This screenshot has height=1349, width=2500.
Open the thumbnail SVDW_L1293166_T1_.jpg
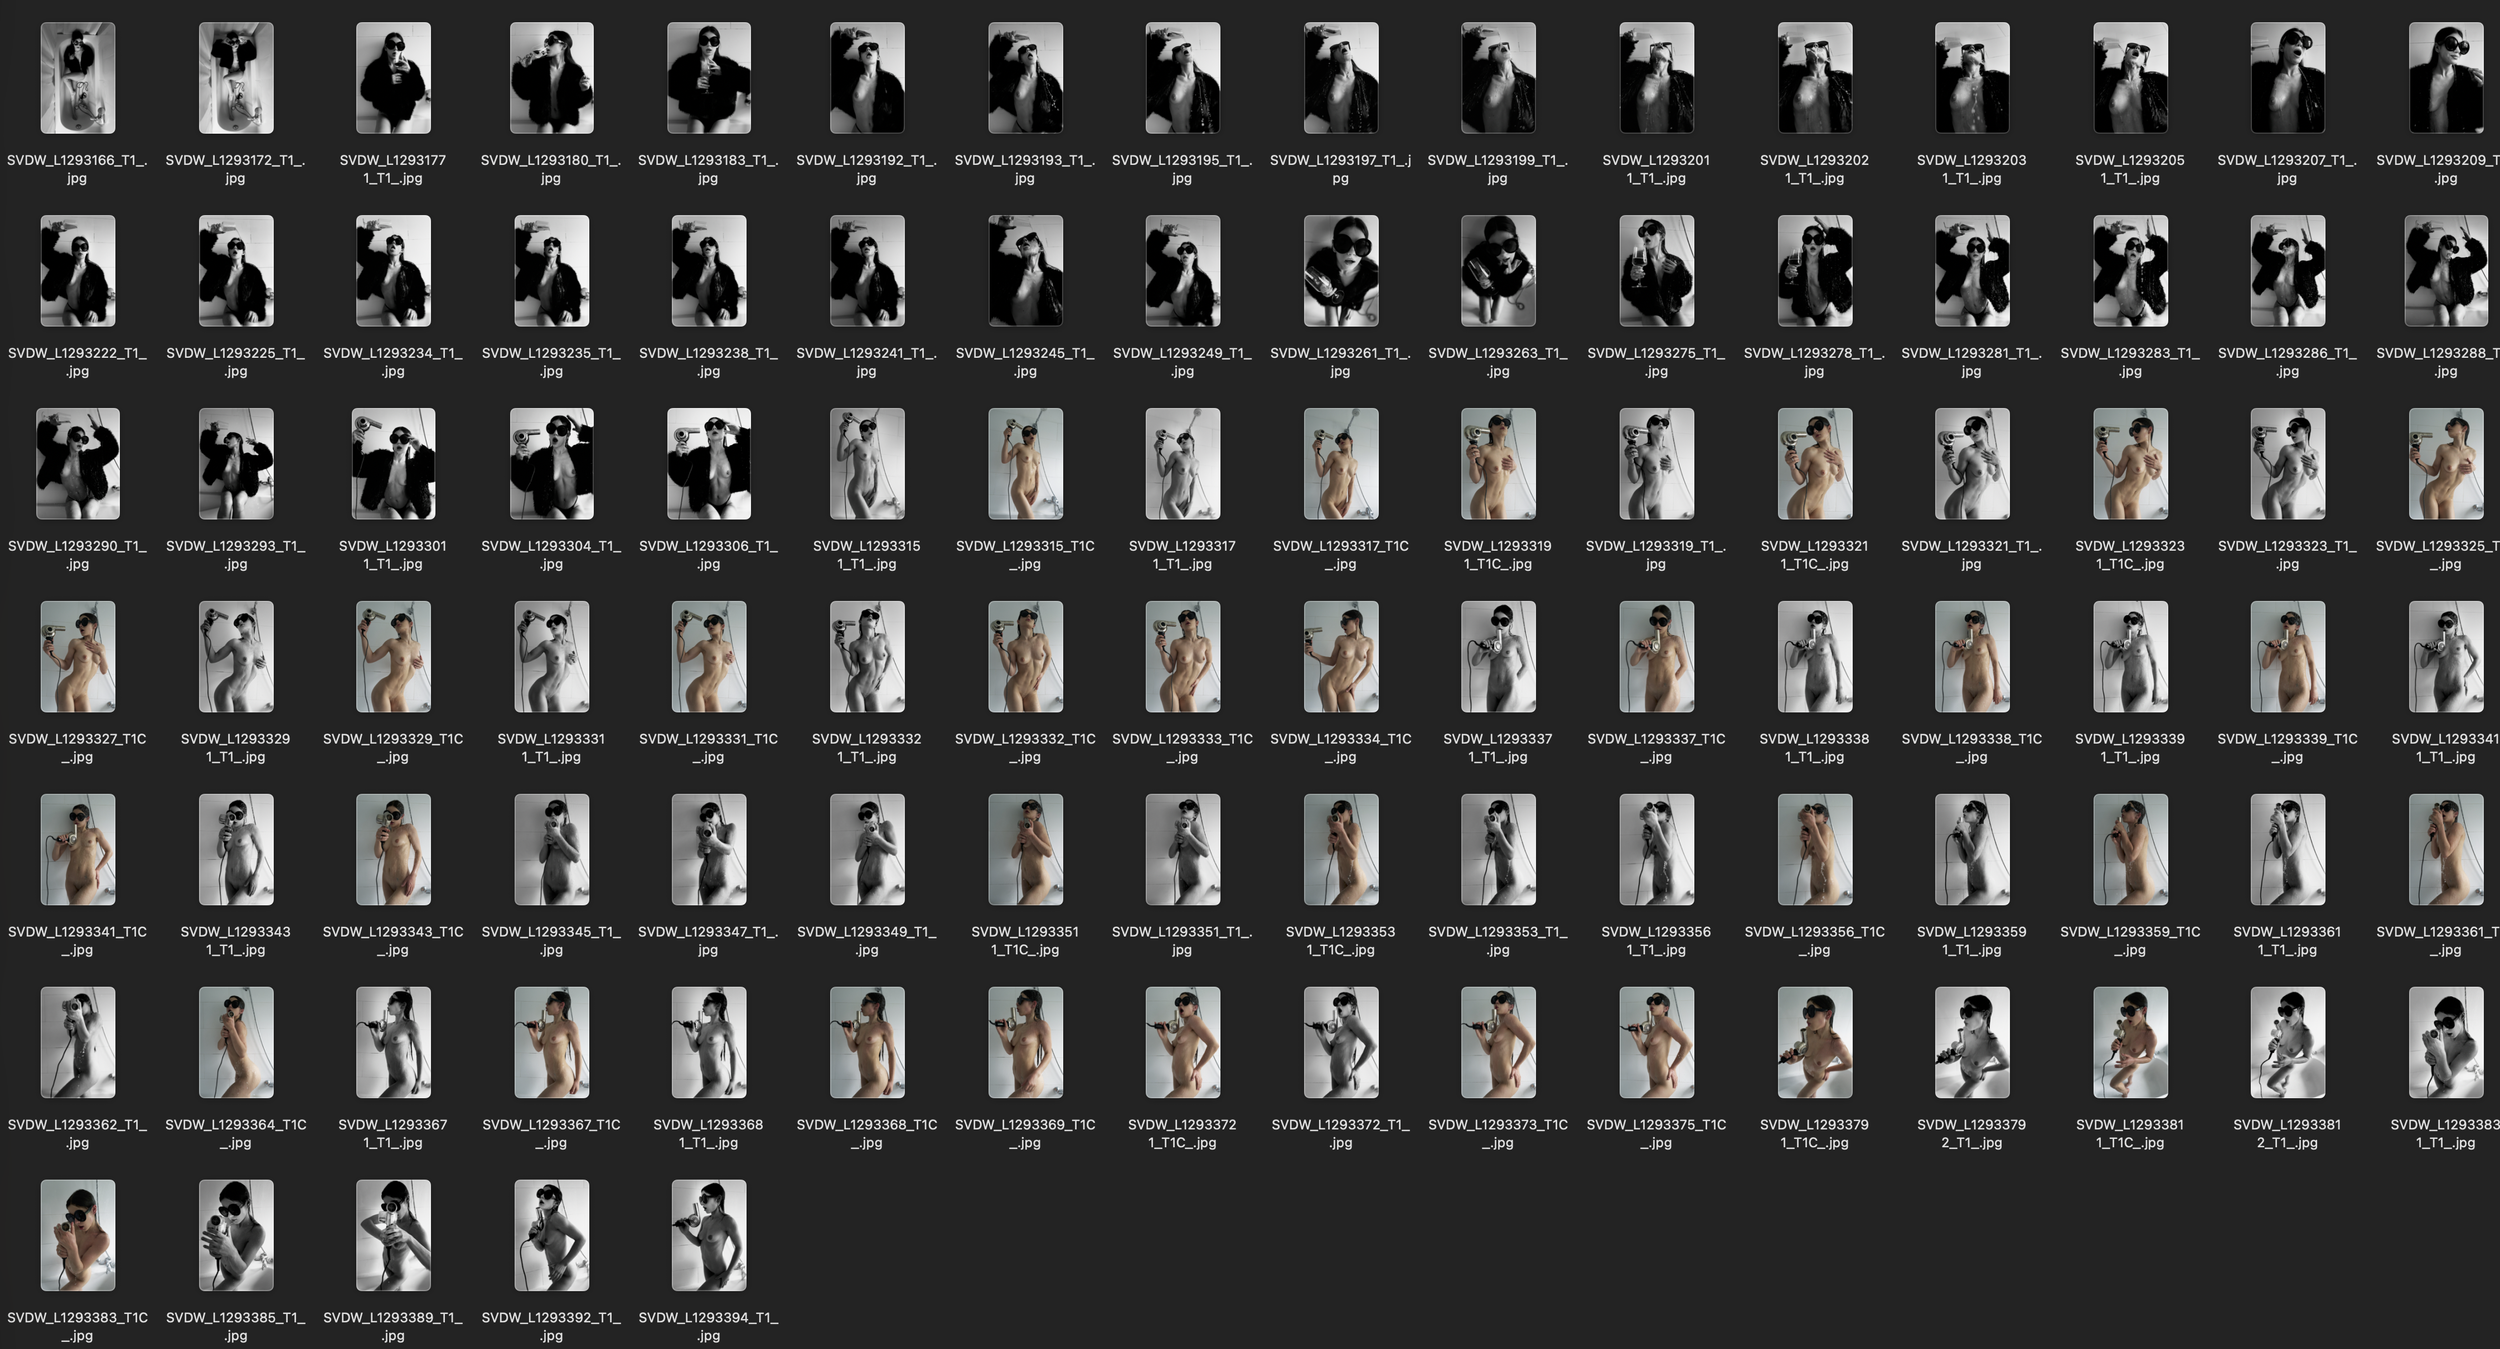coord(78,78)
